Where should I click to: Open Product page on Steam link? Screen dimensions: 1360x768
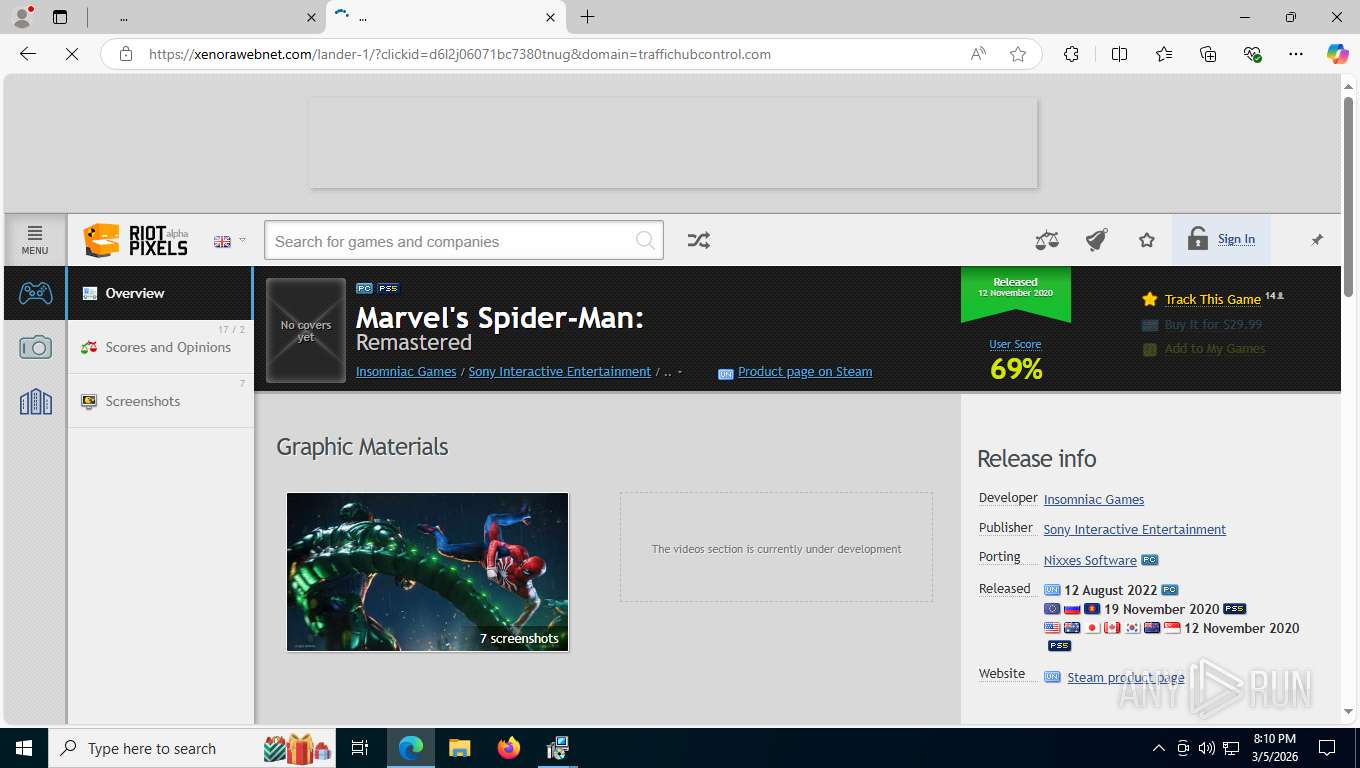805,372
